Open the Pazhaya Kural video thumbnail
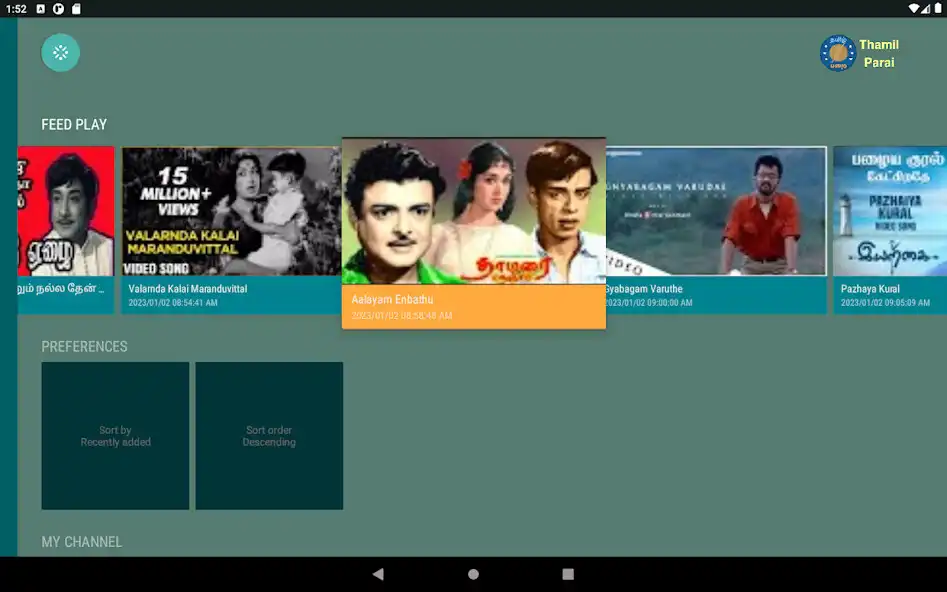This screenshot has height=592, width=947. click(x=890, y=211)
